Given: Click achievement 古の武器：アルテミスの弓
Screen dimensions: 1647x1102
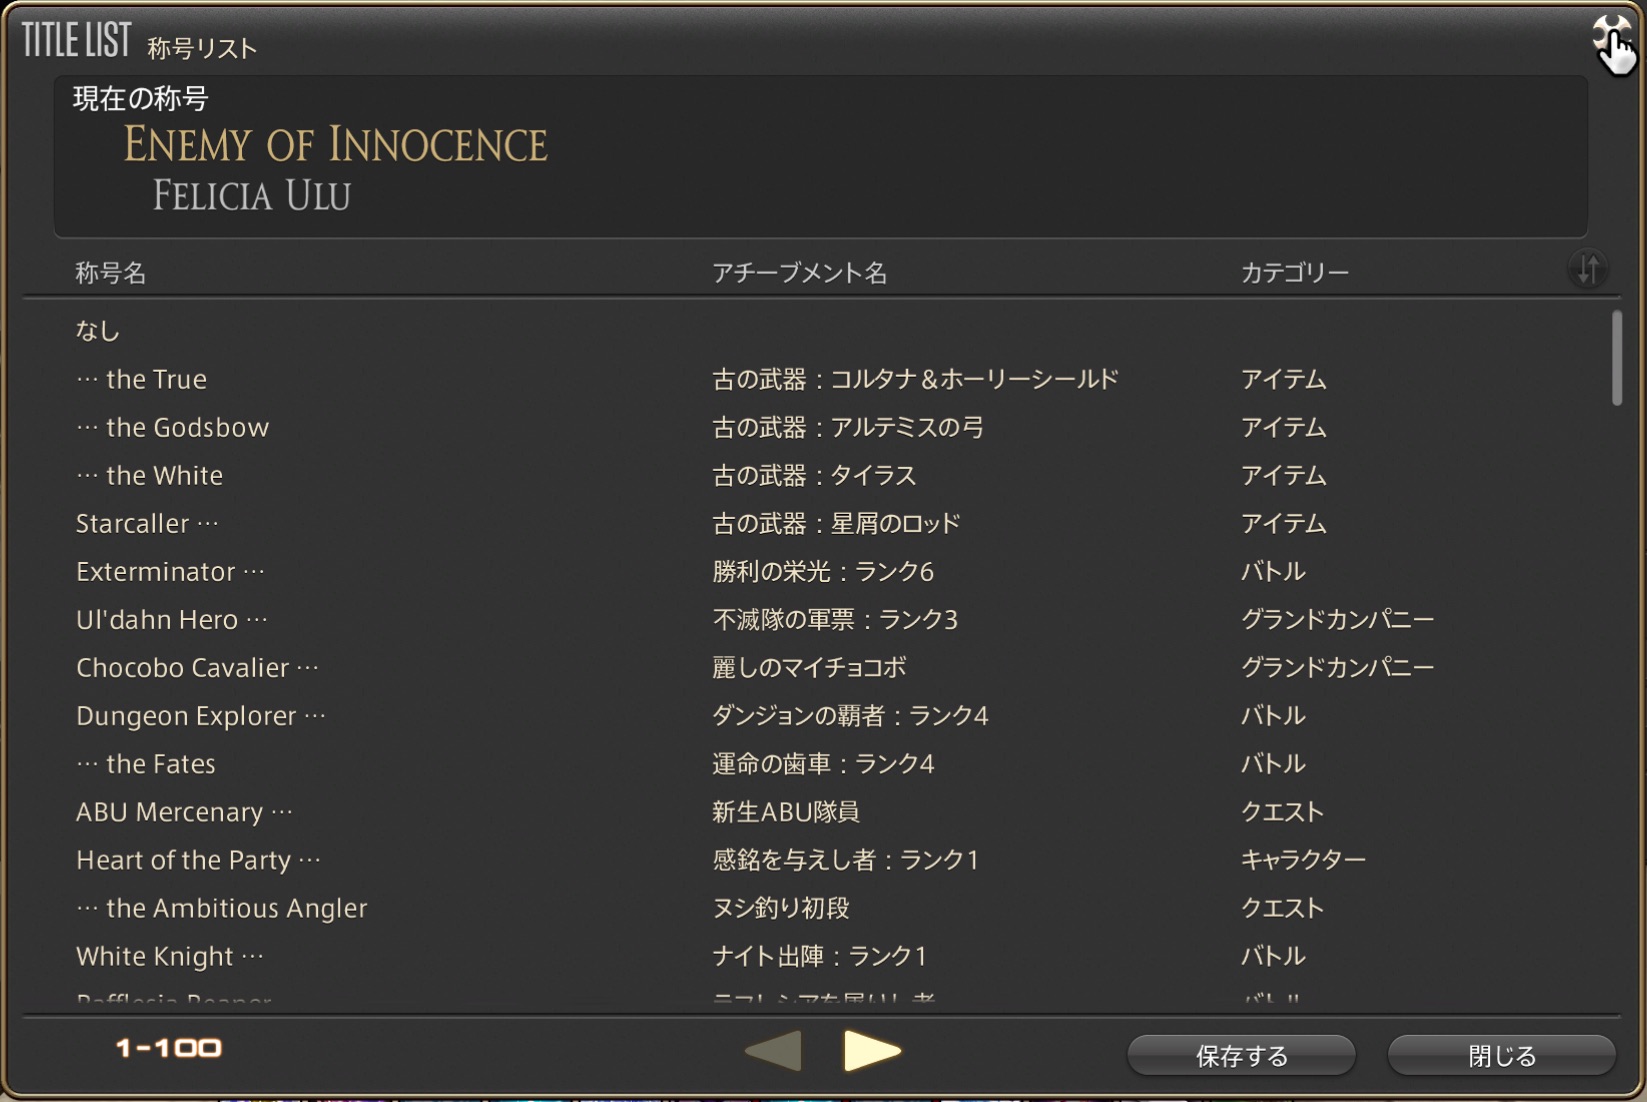Looking at the screenshot, I should (x=848, y=427).
